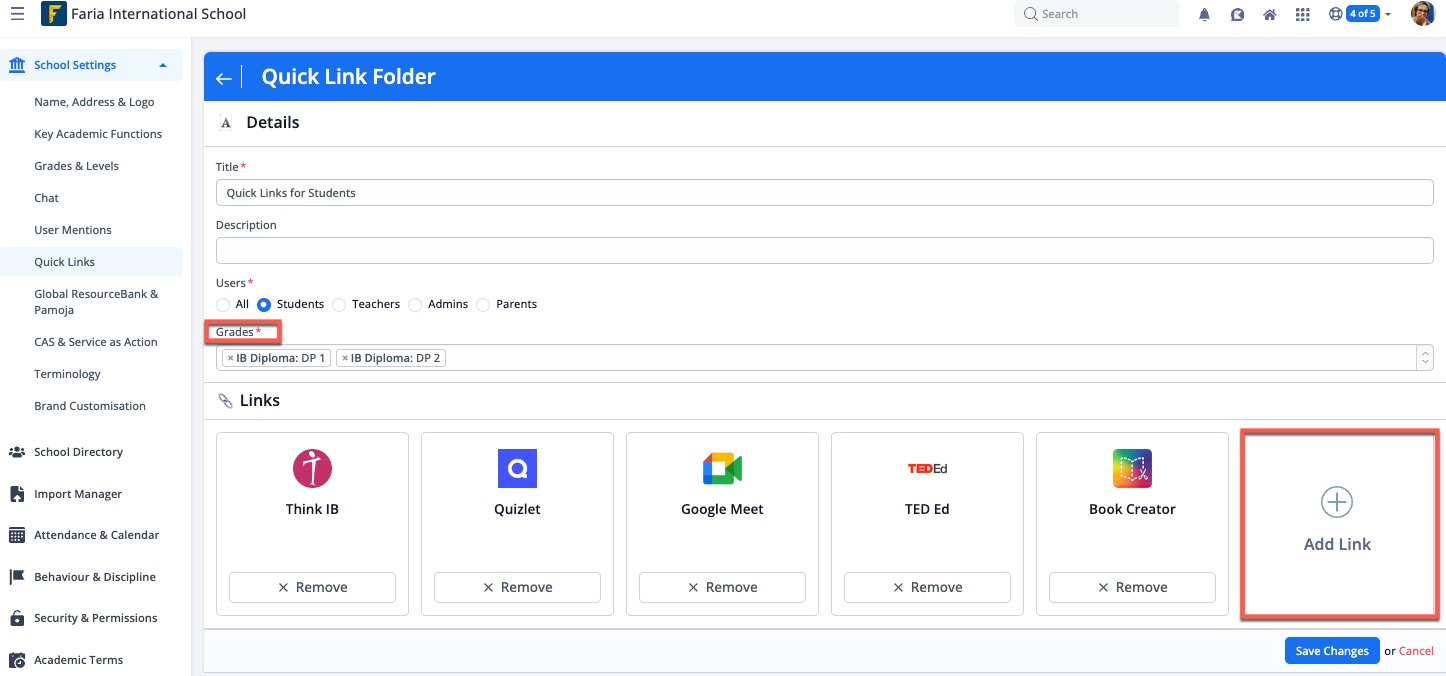Click the Attendance & Calendar icon
This screenshot has height=676, width=1446.
17,535
